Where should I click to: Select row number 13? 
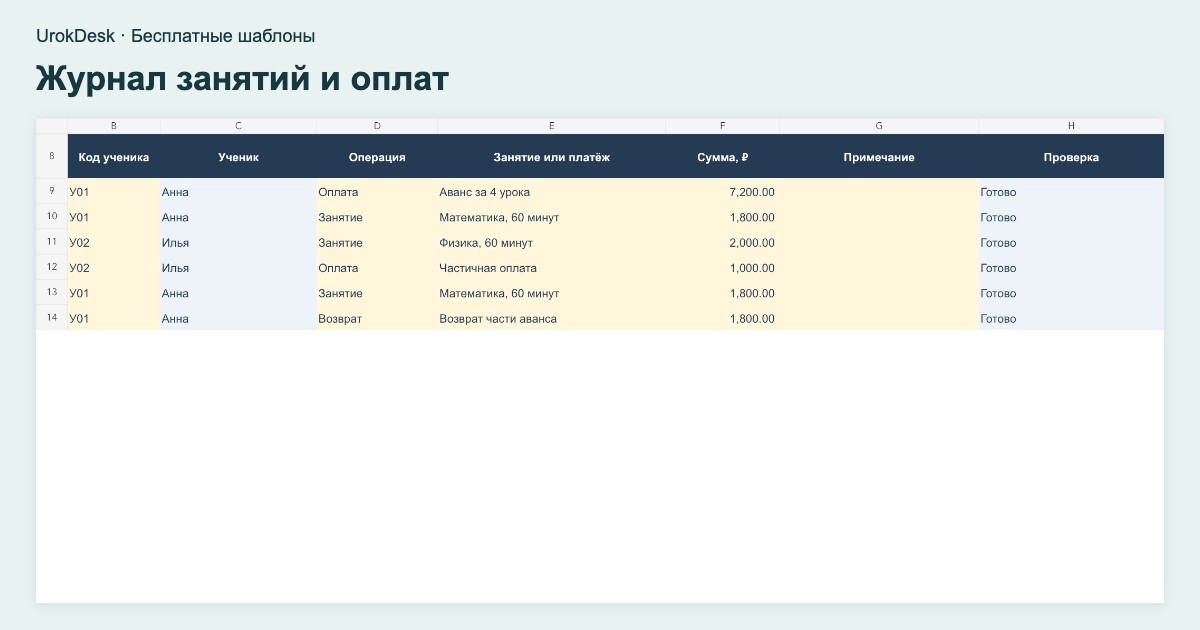coord(52,292)
